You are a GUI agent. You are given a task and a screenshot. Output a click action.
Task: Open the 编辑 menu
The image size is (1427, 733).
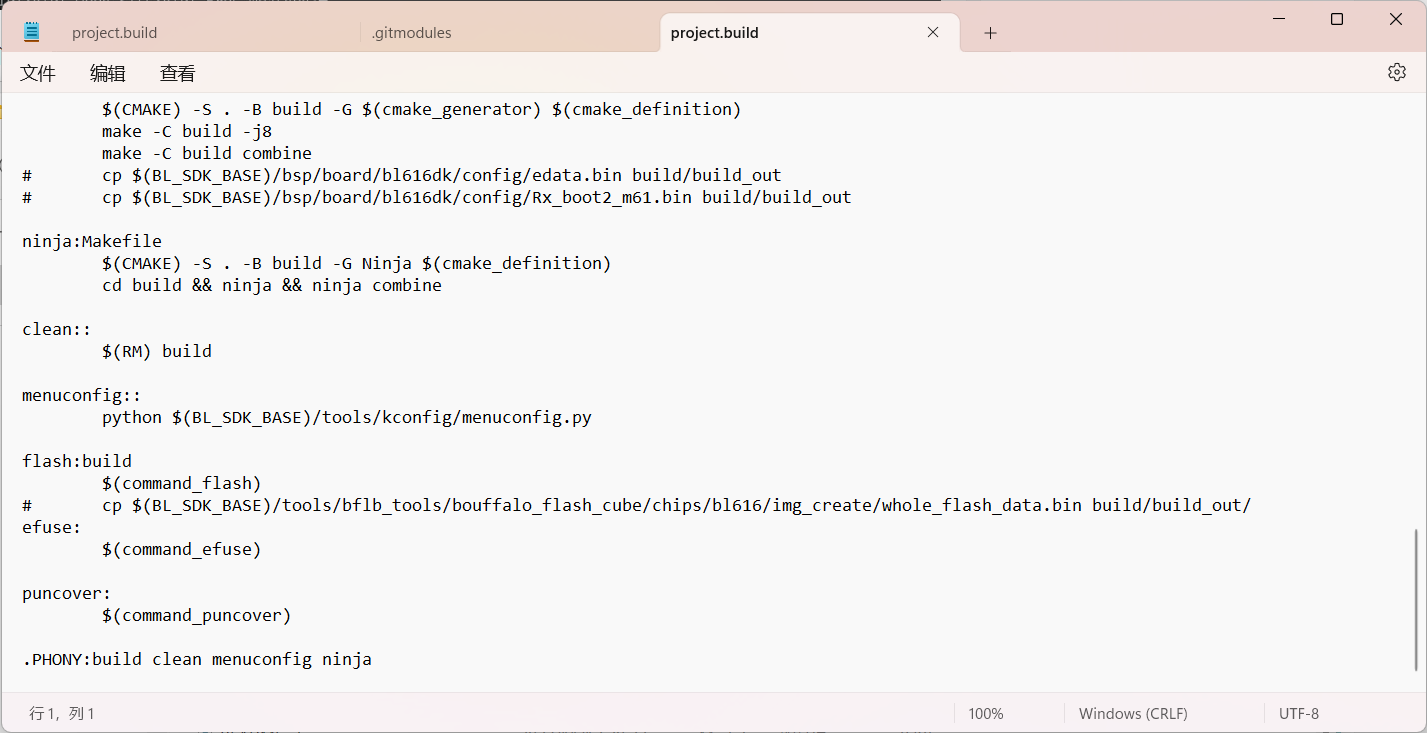(108, 73)
